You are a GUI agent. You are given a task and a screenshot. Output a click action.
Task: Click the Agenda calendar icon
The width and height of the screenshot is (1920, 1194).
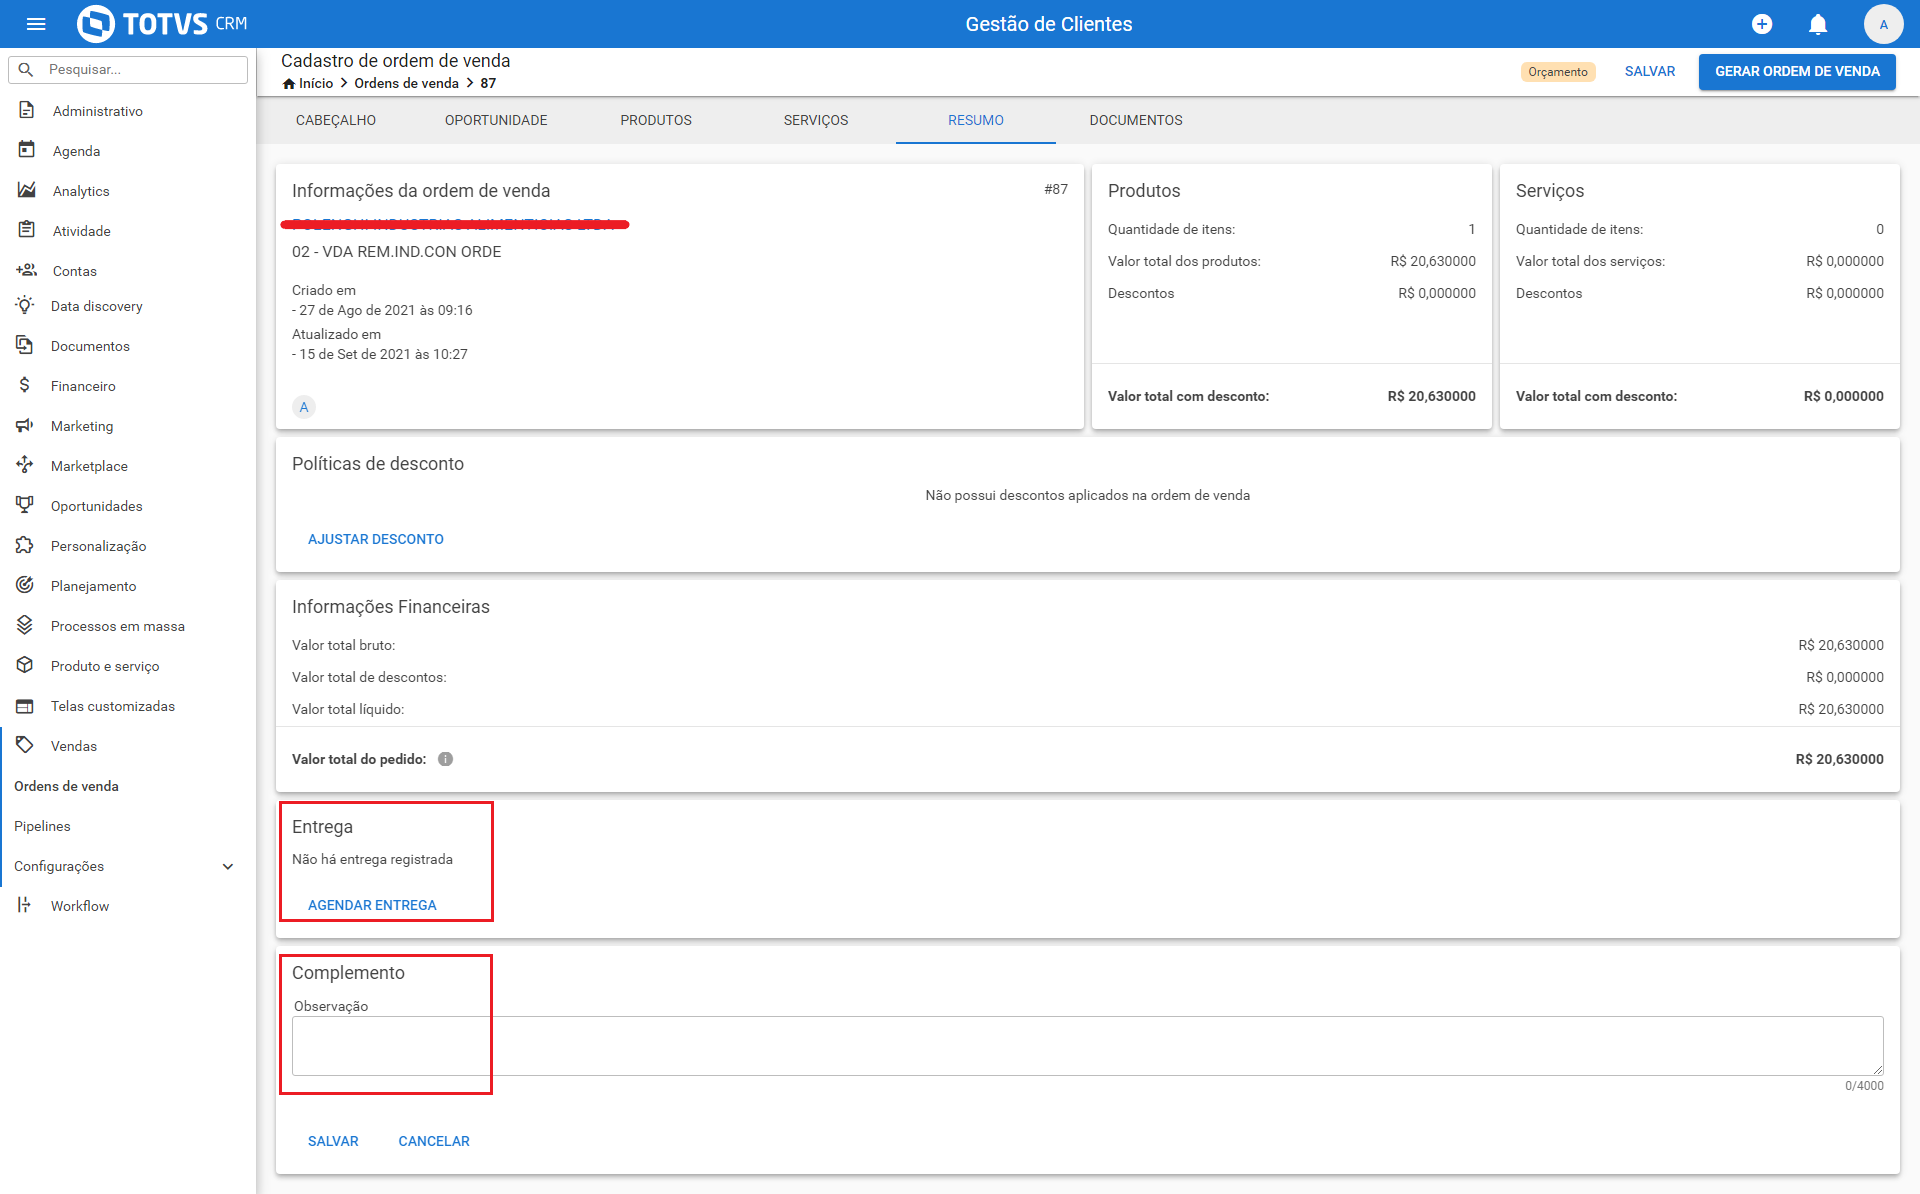27,150
